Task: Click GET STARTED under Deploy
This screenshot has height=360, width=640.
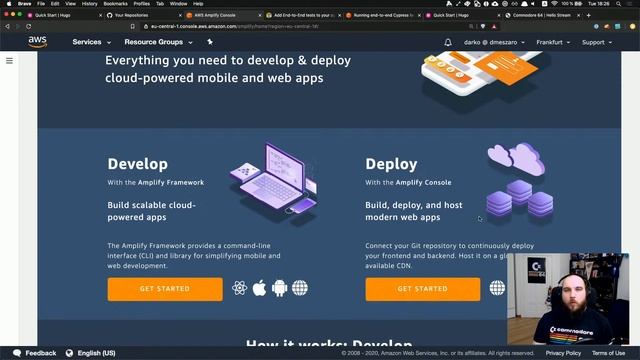Action: coord(423,289)
